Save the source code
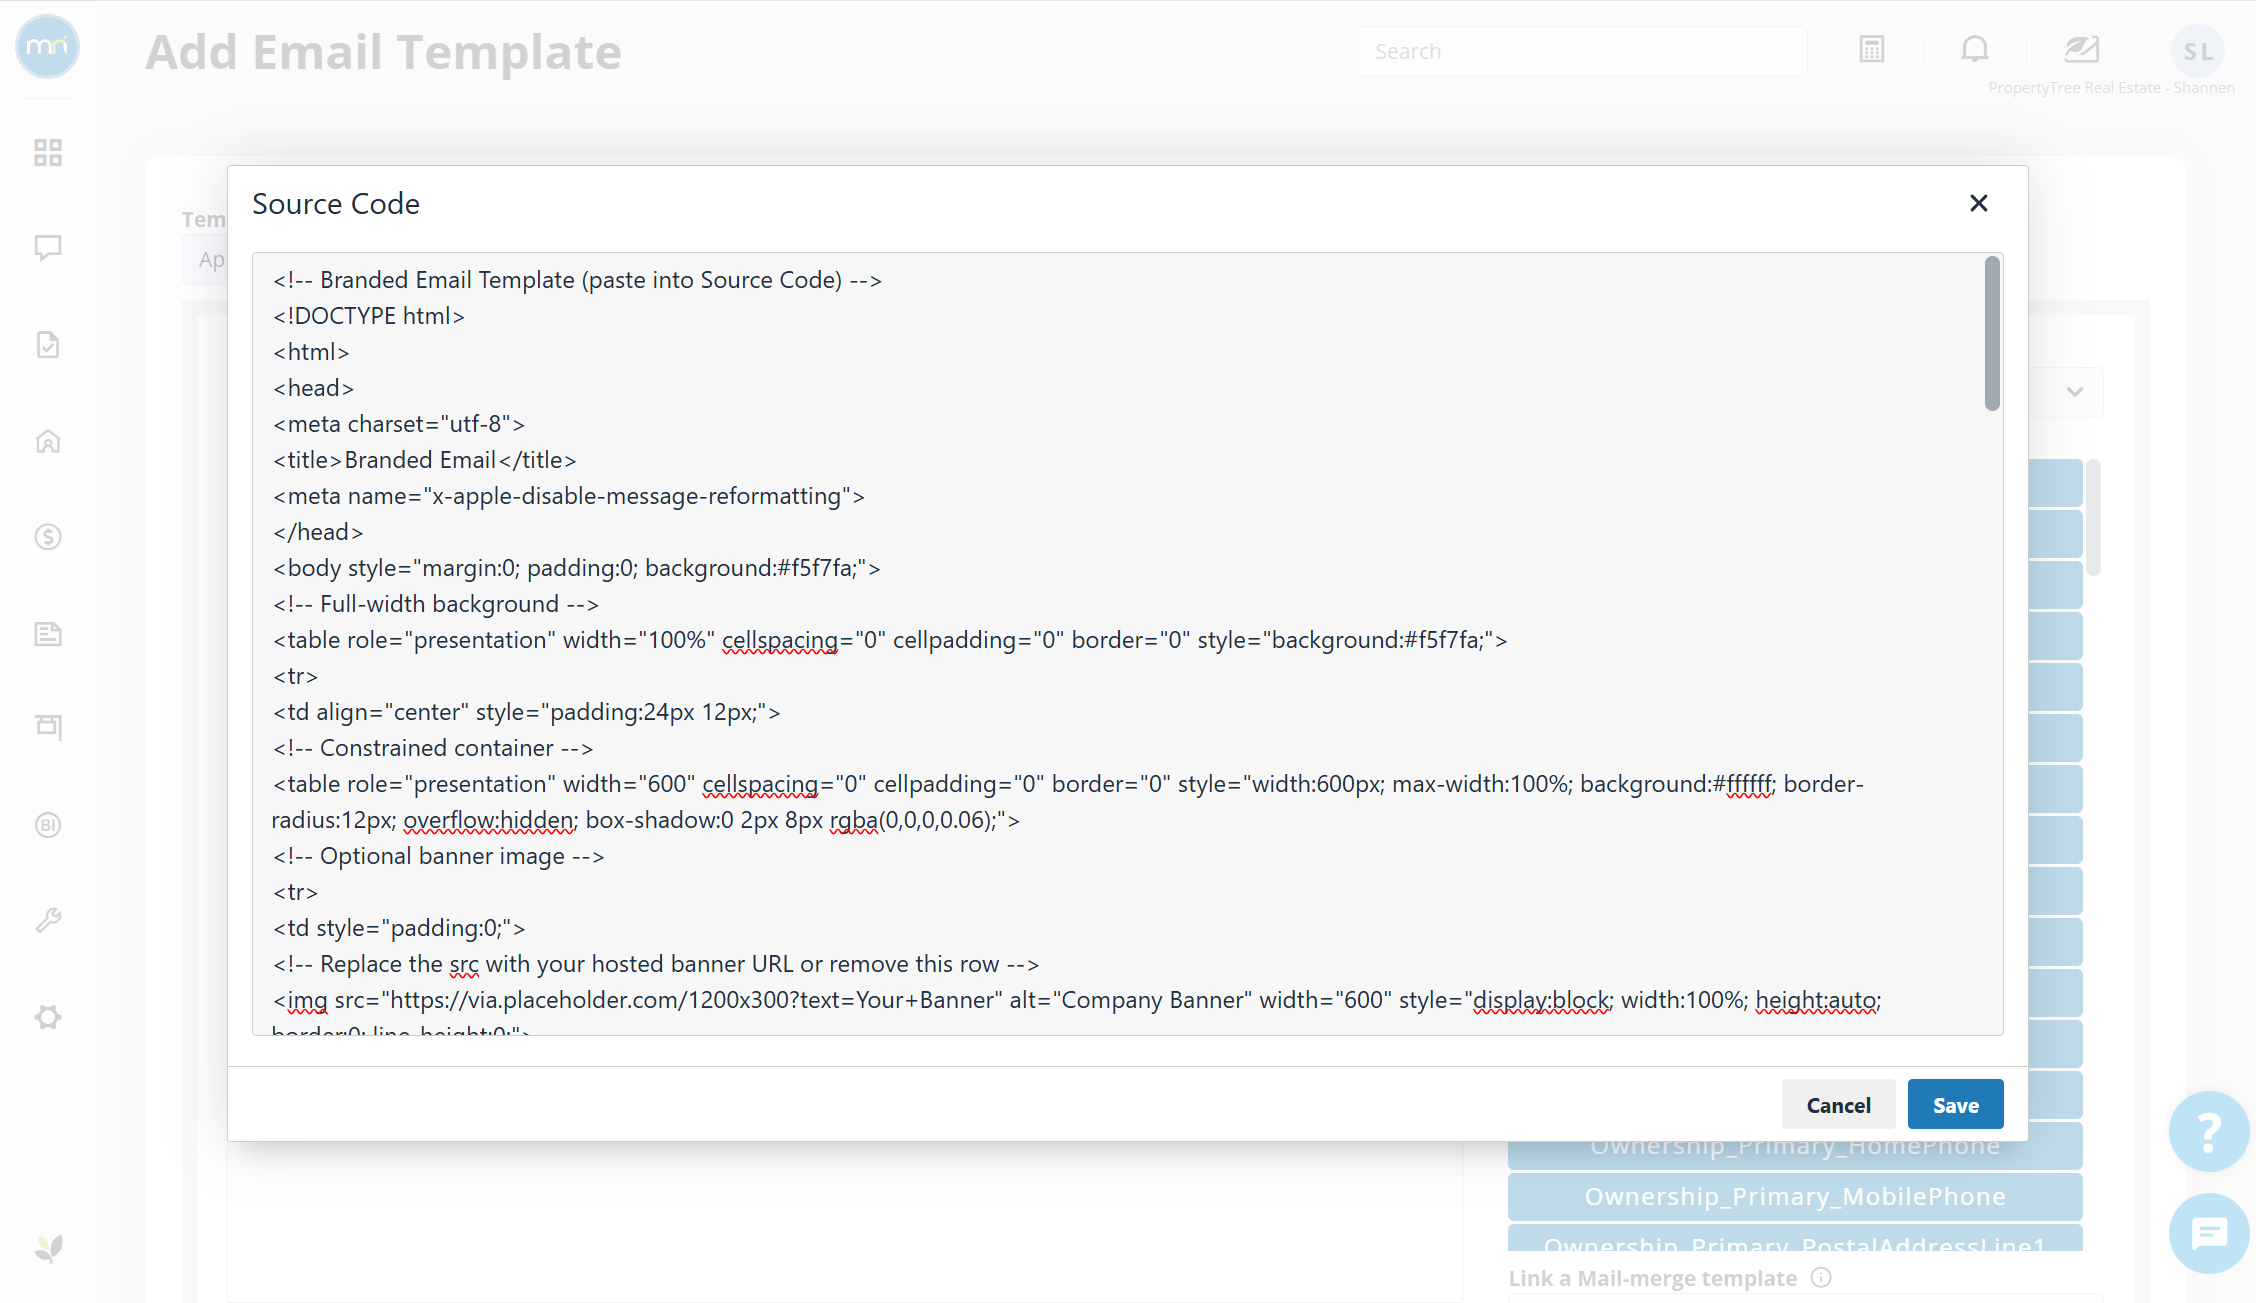Image resolution: width=2256 pixels, height=1303 pixels. [x=1955, y=1105]
